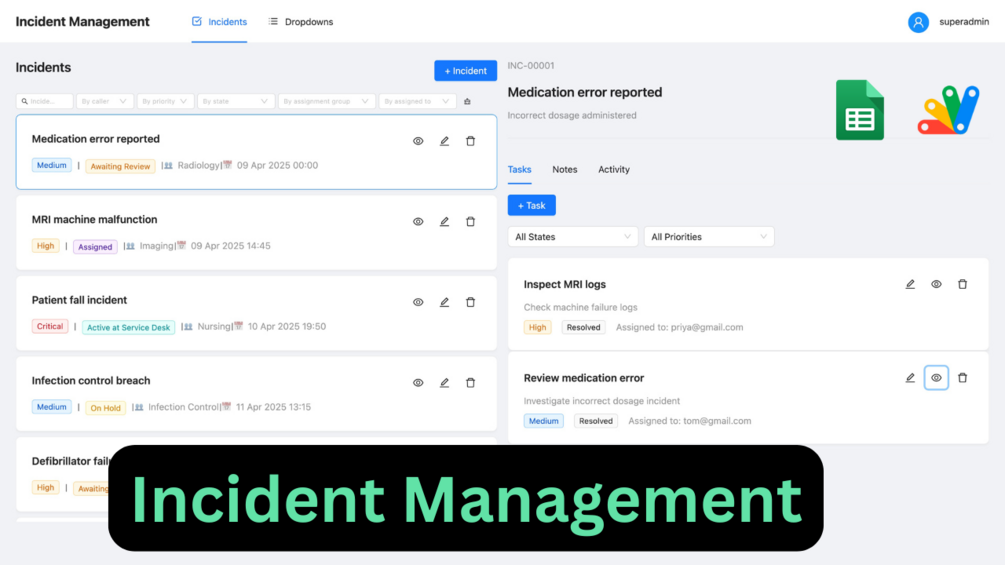1005x565 pixels.
Task: View the Medication error reported incident
Action: pos(418,141)
